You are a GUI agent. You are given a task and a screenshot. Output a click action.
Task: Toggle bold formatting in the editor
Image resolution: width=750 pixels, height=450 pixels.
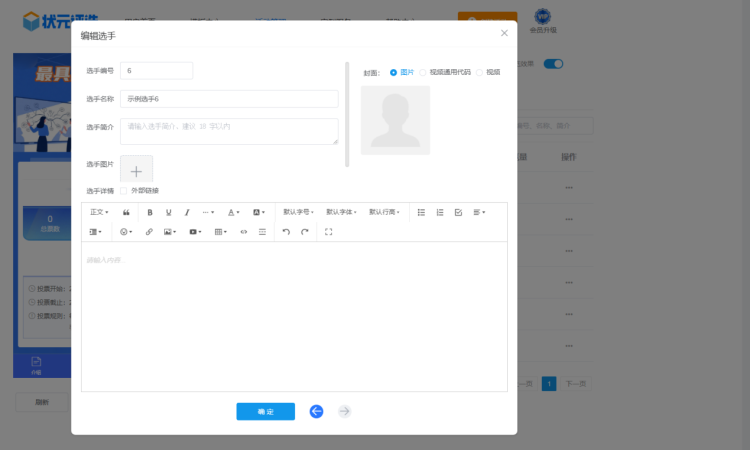[x=150, y=212]
